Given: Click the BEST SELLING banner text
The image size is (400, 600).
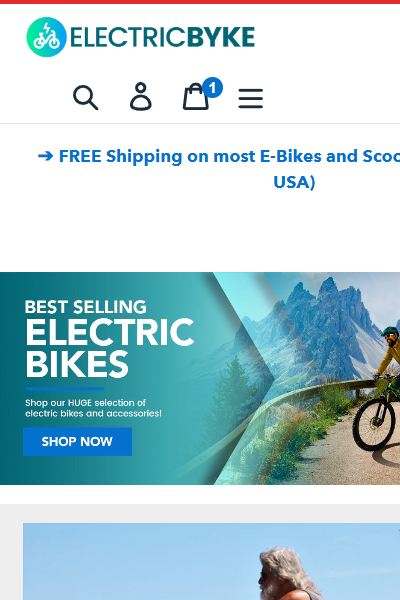Looking at the screenshot, I should (x=85, y=307).
